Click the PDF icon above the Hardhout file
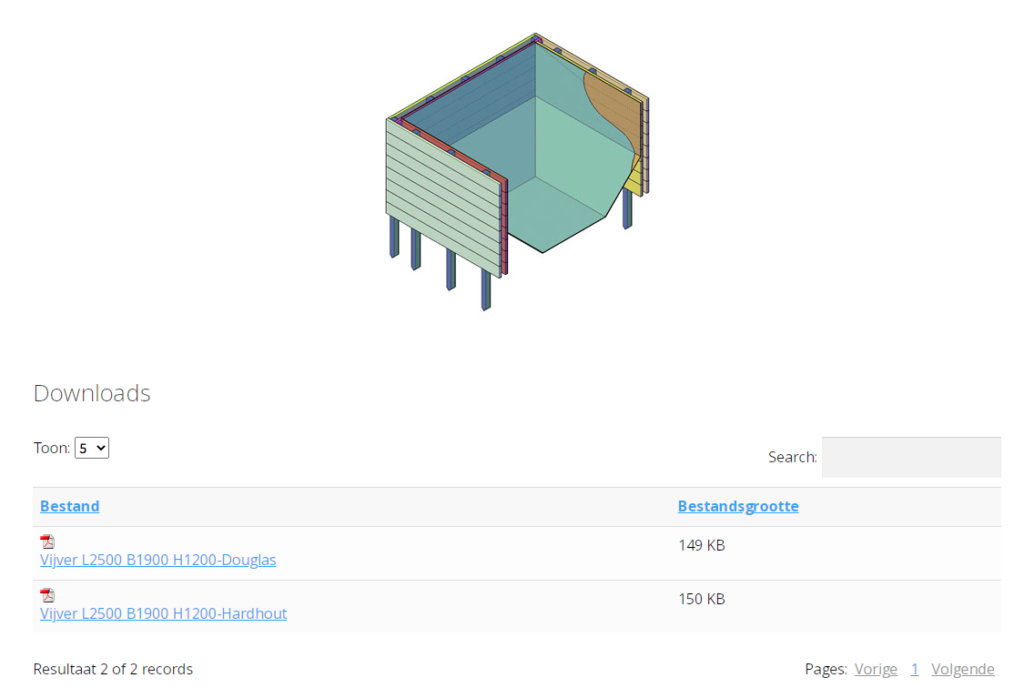The image size is (1024, 698). tap(47, 595)
